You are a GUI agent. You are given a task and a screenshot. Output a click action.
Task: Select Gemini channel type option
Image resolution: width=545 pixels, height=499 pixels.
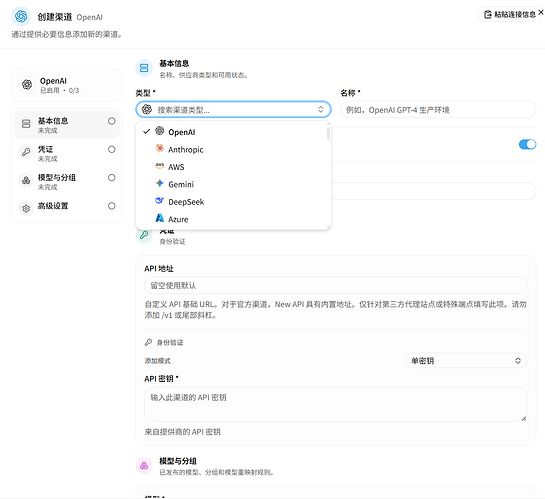231,184
